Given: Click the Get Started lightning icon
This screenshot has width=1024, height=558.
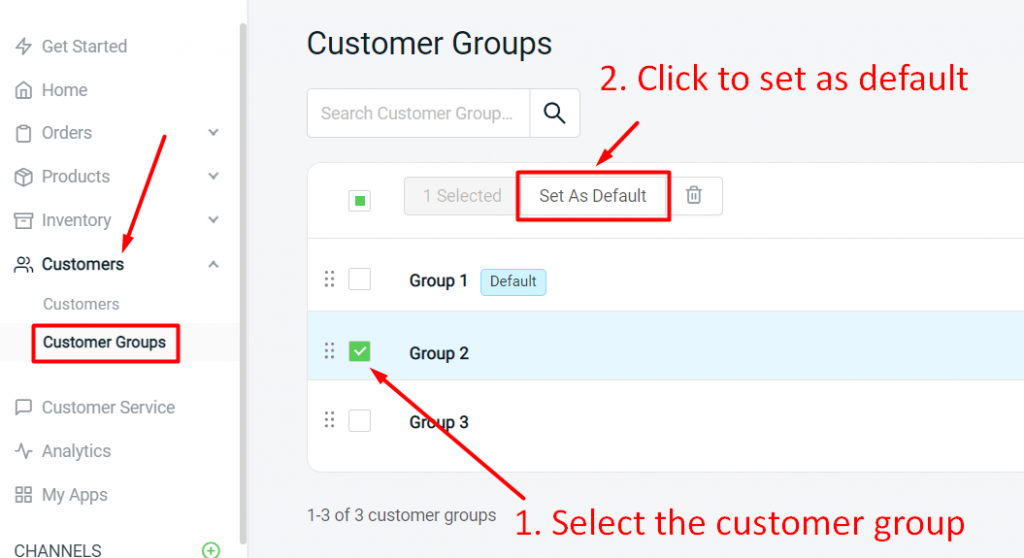Looking at the screenshot, I should point(23,47).
